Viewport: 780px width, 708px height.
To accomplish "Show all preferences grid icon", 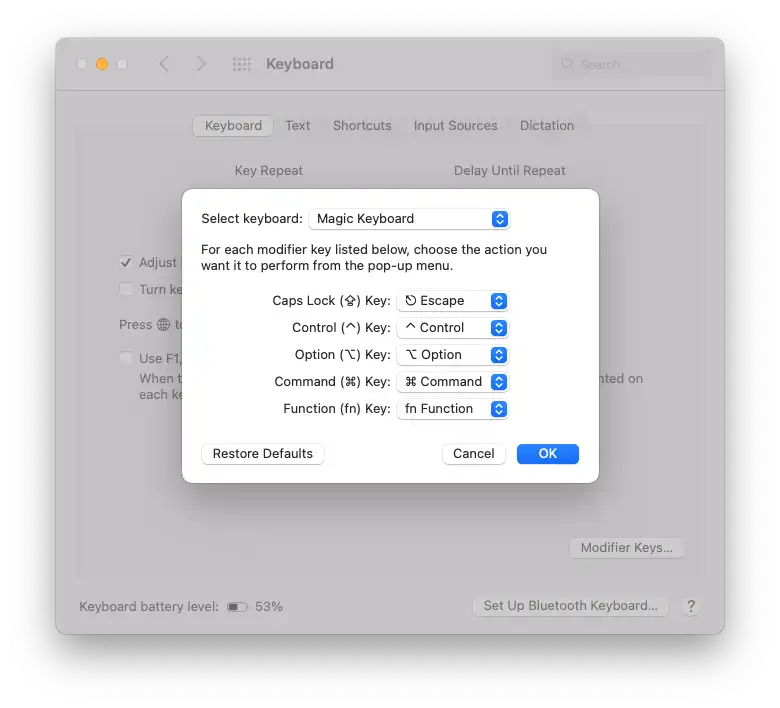I will pos(242,64).
